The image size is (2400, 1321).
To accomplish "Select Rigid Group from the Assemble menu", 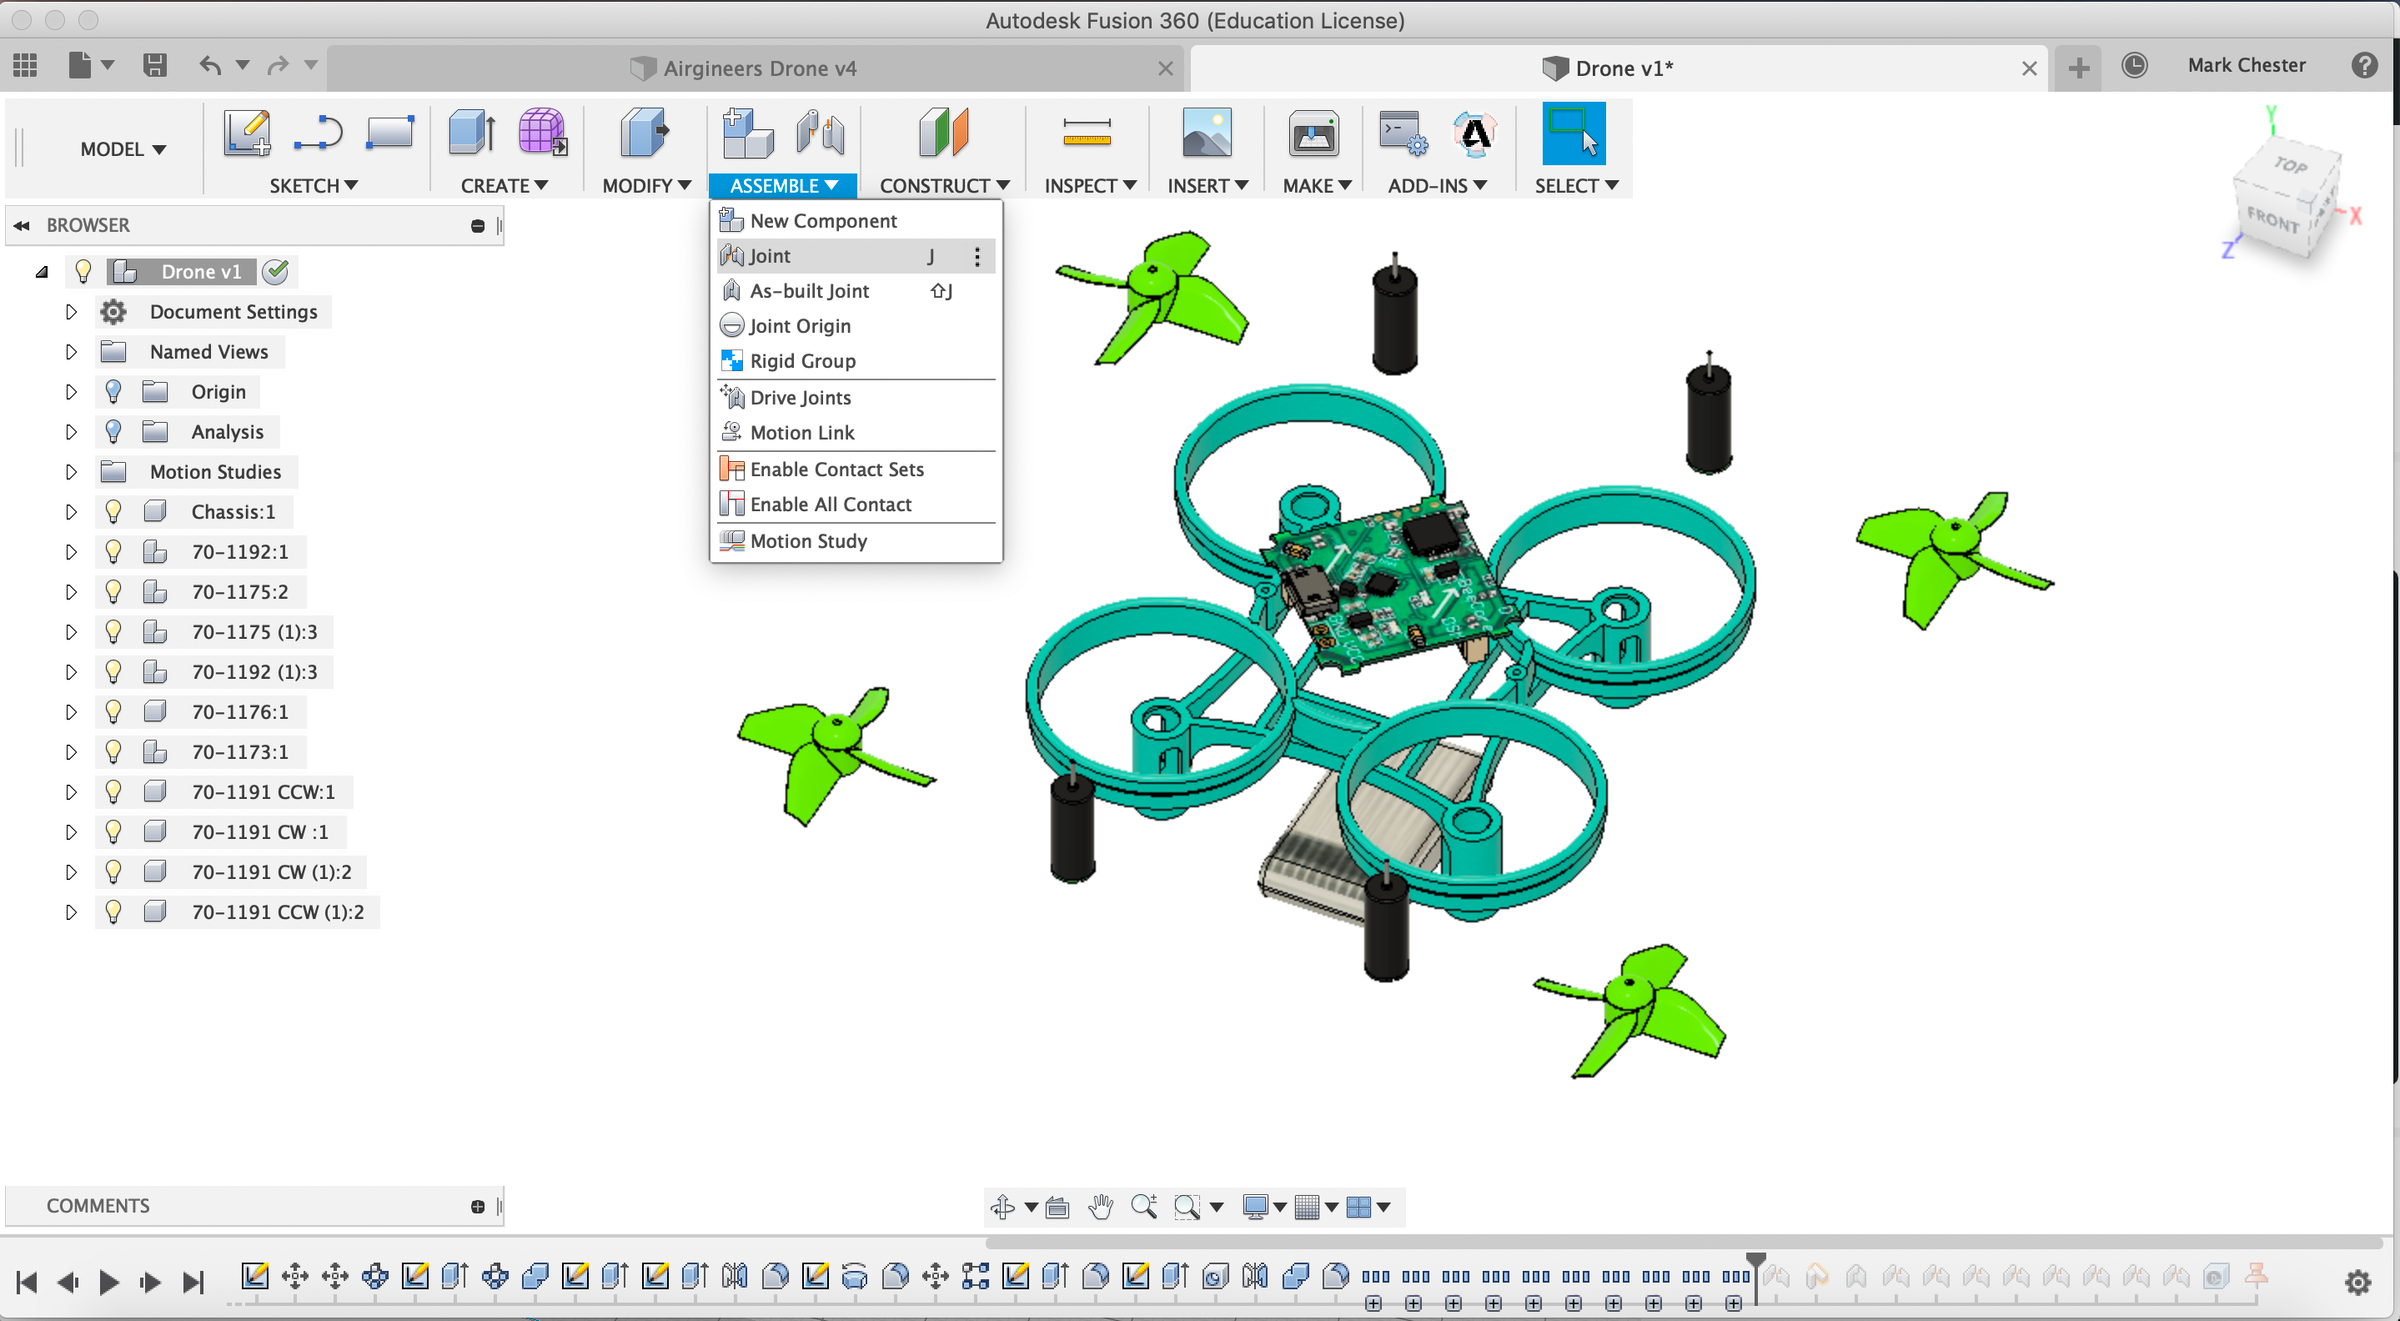I will 801,360.
